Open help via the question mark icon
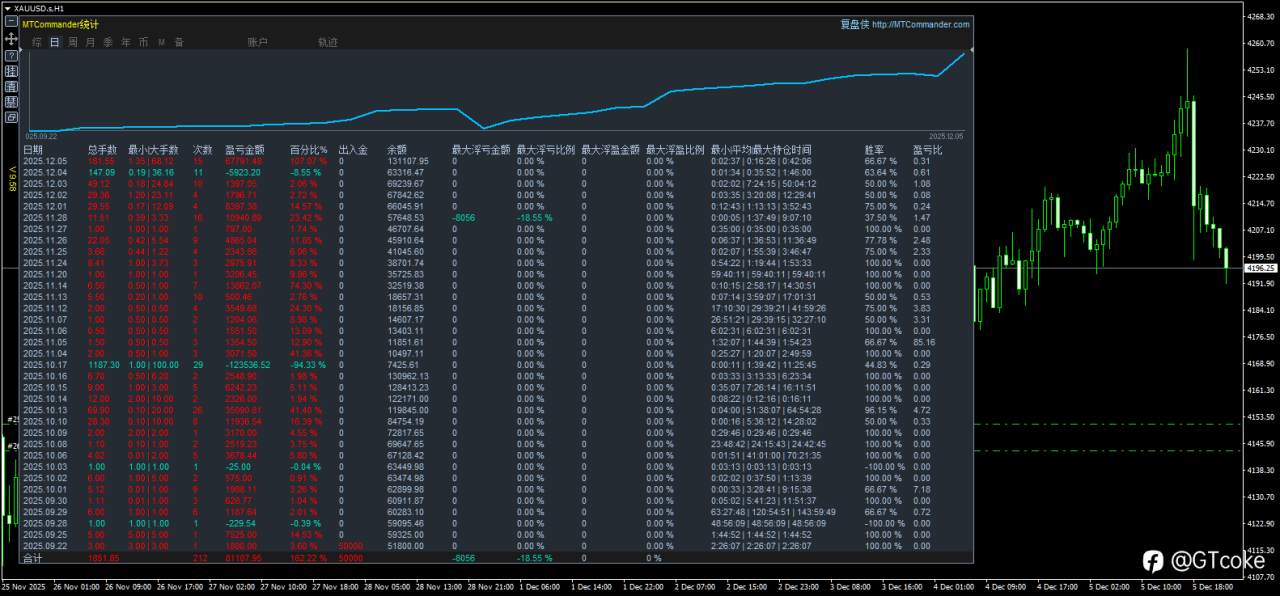 tap(11, 55)
